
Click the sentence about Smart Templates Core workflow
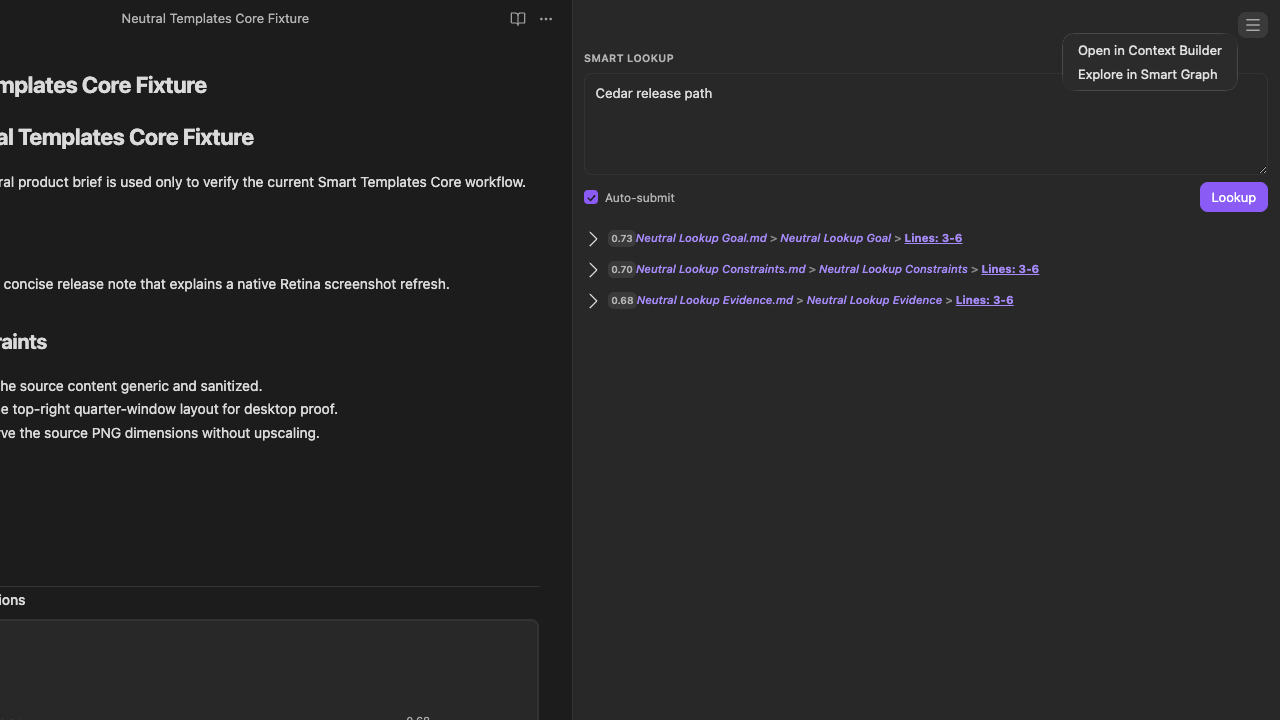coord(263,182)
